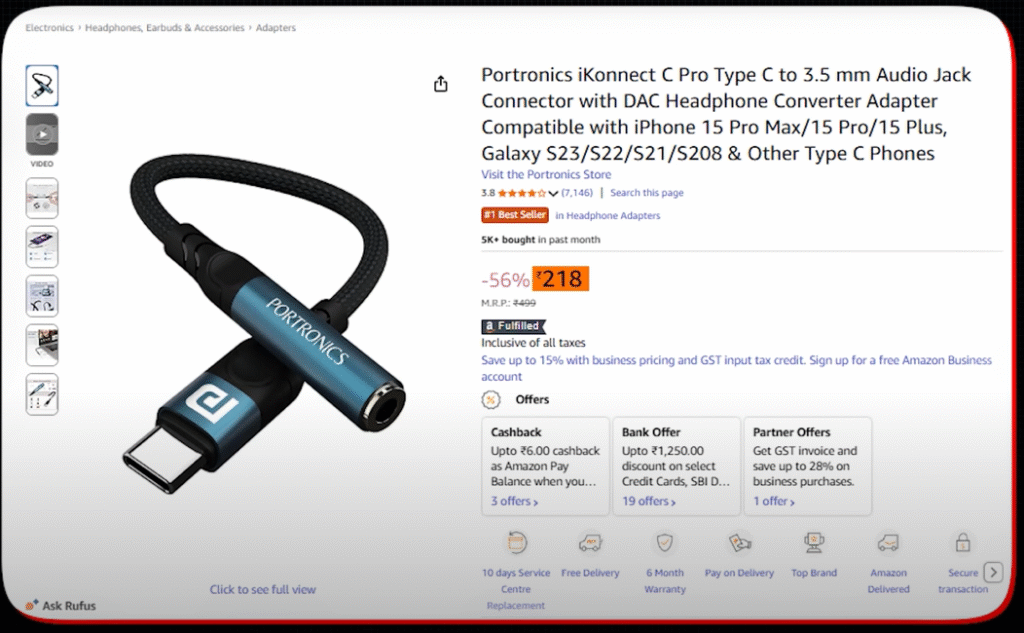Open the Adapters breadcrumb
This screenshot has width=1024, height=633.
click(277, 28)
